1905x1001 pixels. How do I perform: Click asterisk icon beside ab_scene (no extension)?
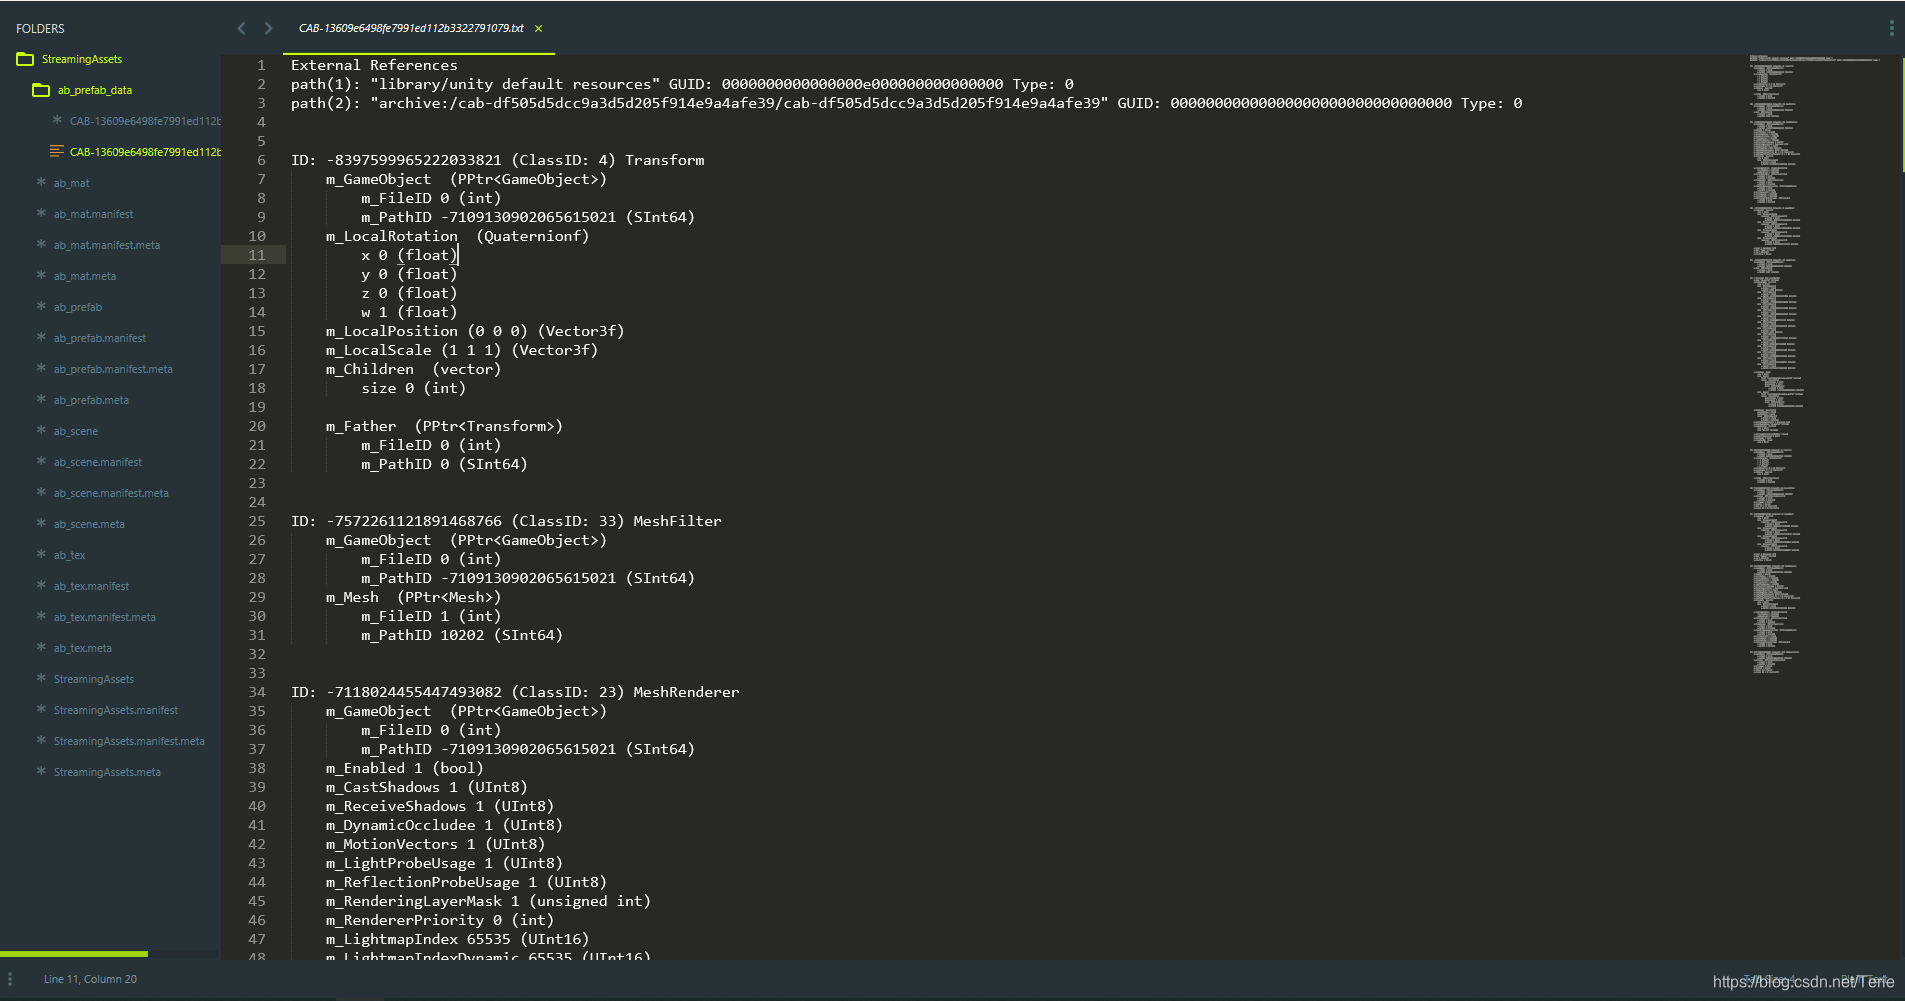pyautogui.click(x=41, y=430)
